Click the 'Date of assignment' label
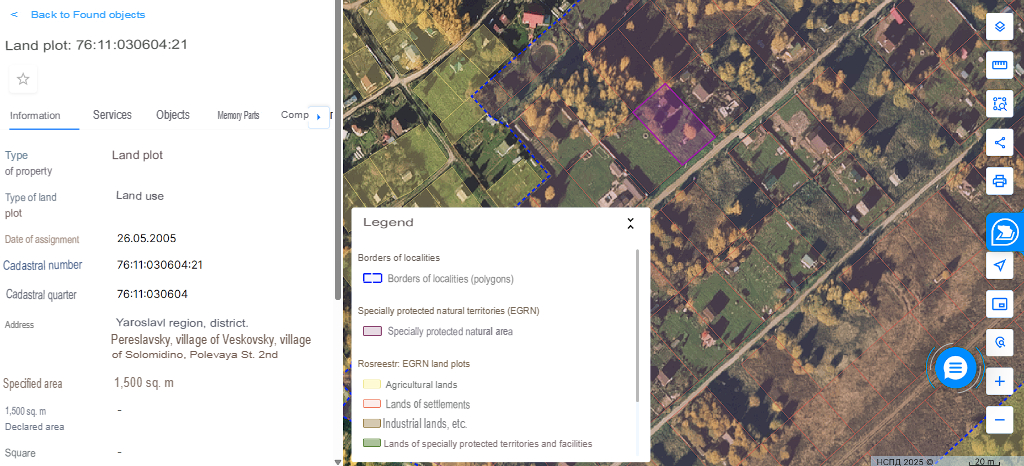This screenshot has height=466, width=1024. (x=42, y=240)
